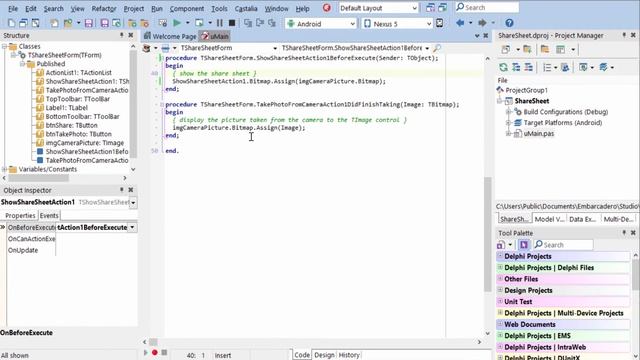The width and height of the screenshot is (640, 360).
Task: Open the Castalia menu
Action: (246, 9)
